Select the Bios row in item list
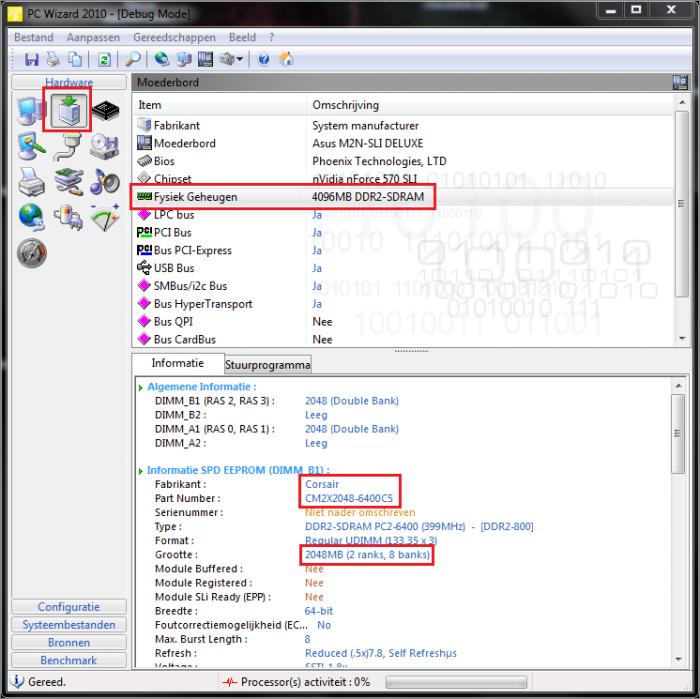The image size is (700, 699). pyautogui.click(x=403, y=161)
